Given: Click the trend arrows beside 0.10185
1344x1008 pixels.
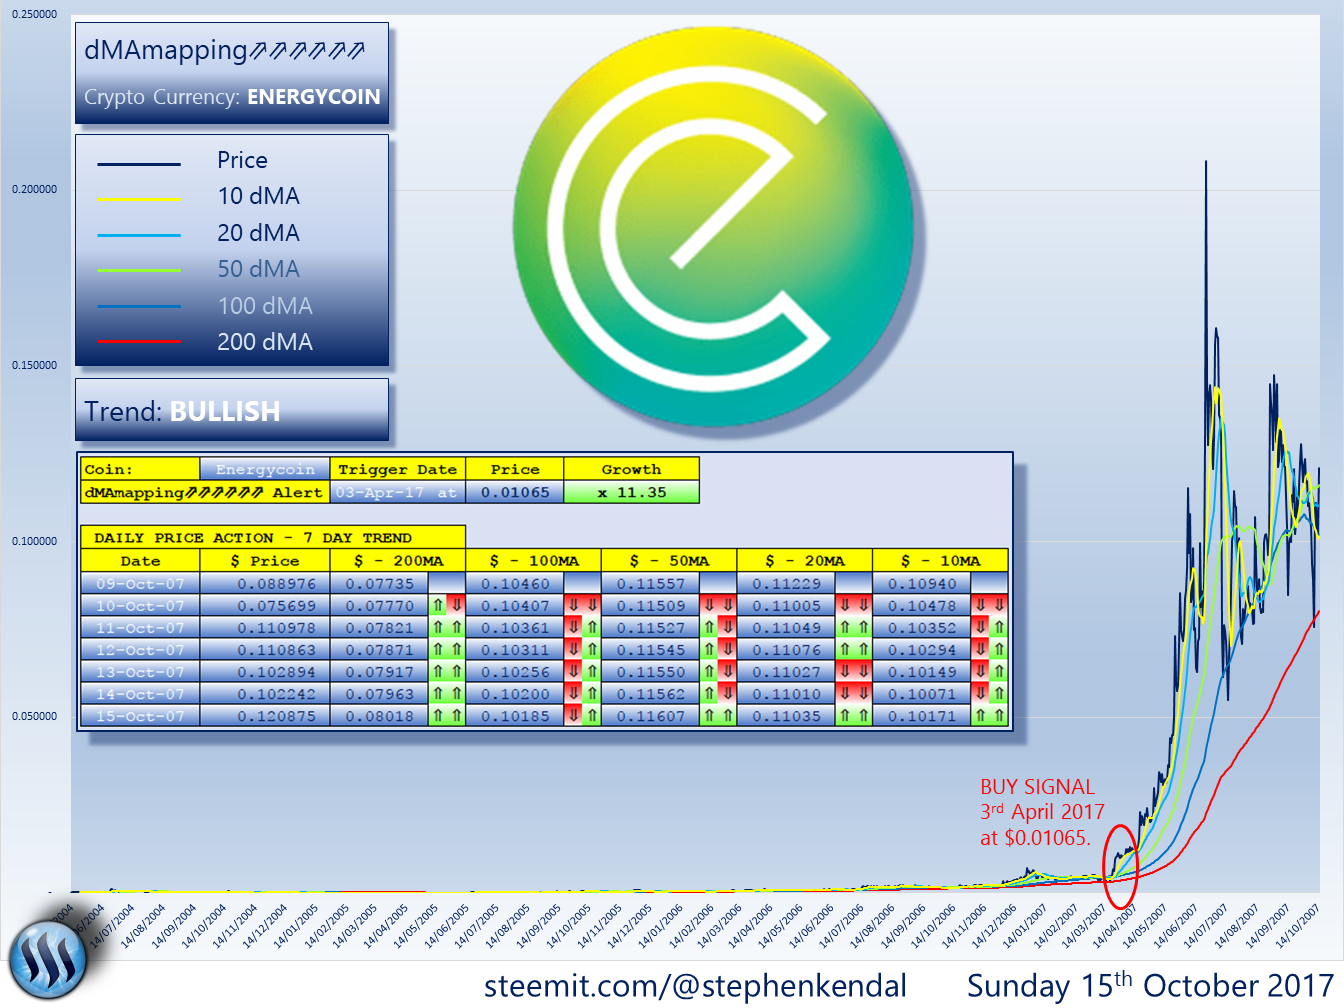Looking at the screenshot, I should [x=583, y=715].
